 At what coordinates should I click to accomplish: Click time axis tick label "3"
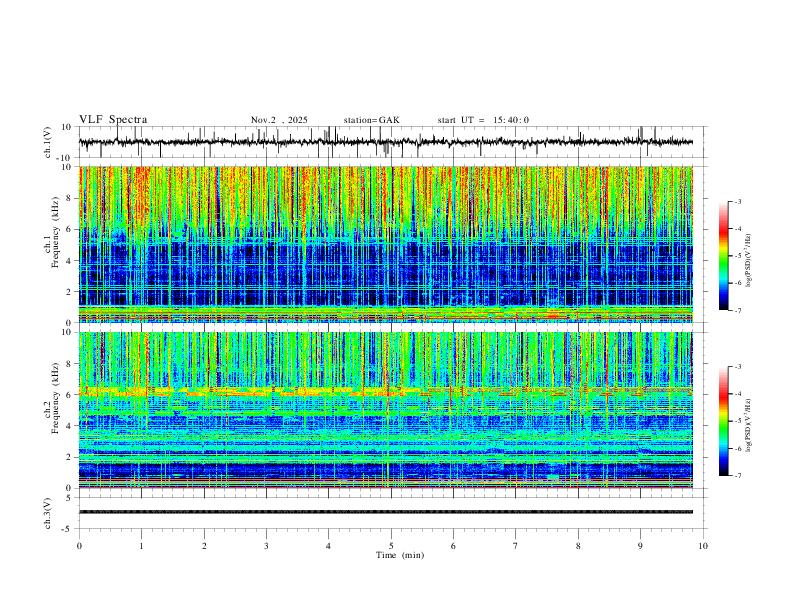click(266, 546)
